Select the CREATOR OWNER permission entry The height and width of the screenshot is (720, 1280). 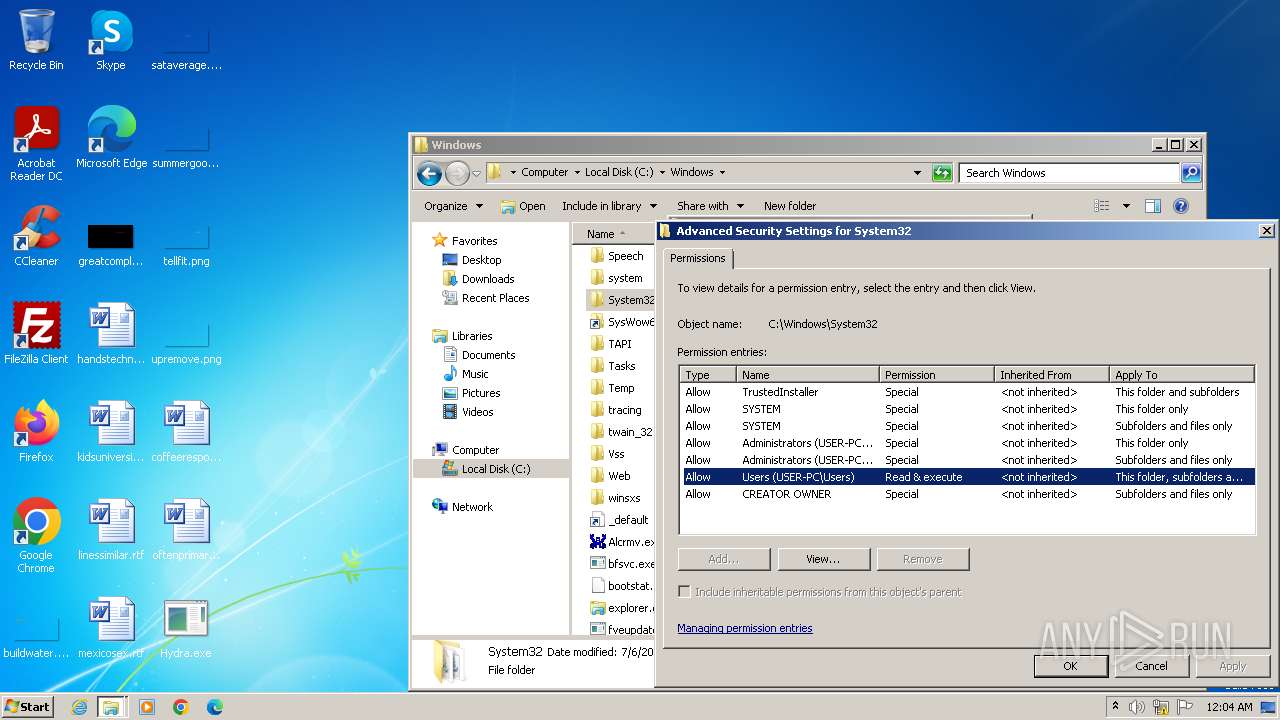pos(967,494)
